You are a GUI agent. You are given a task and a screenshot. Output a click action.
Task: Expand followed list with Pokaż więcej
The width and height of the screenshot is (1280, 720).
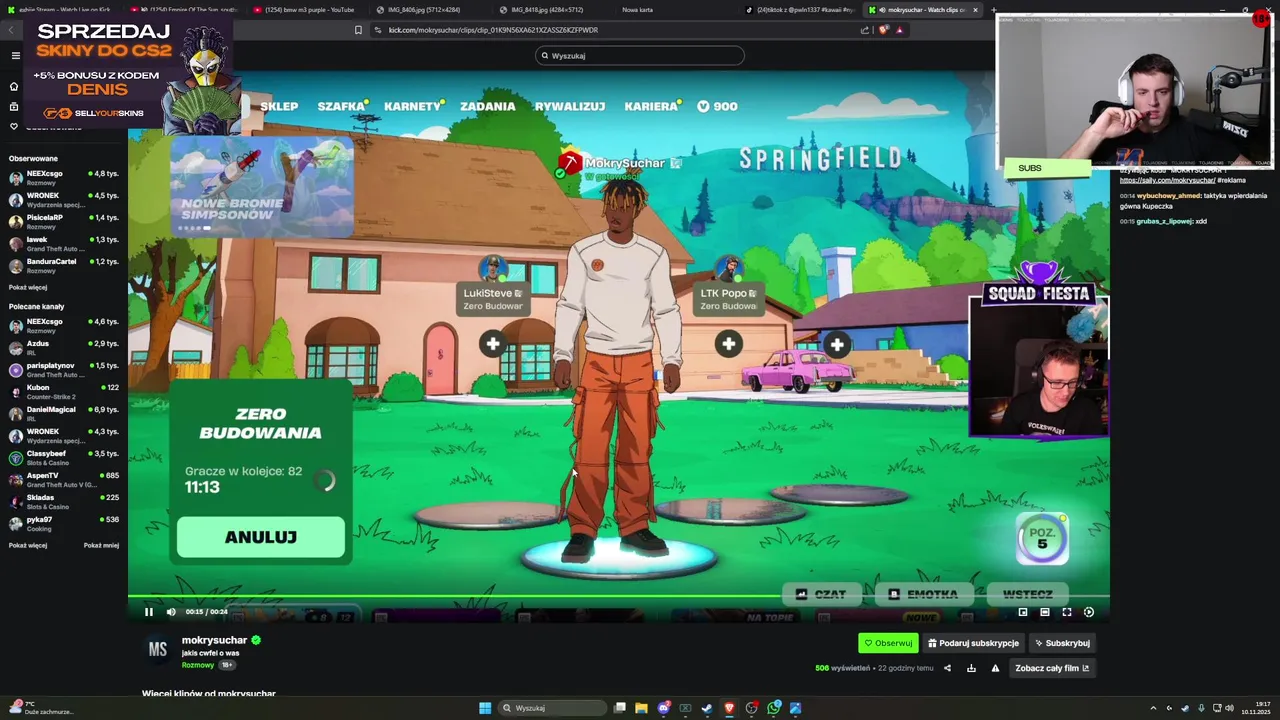(28, 287)
